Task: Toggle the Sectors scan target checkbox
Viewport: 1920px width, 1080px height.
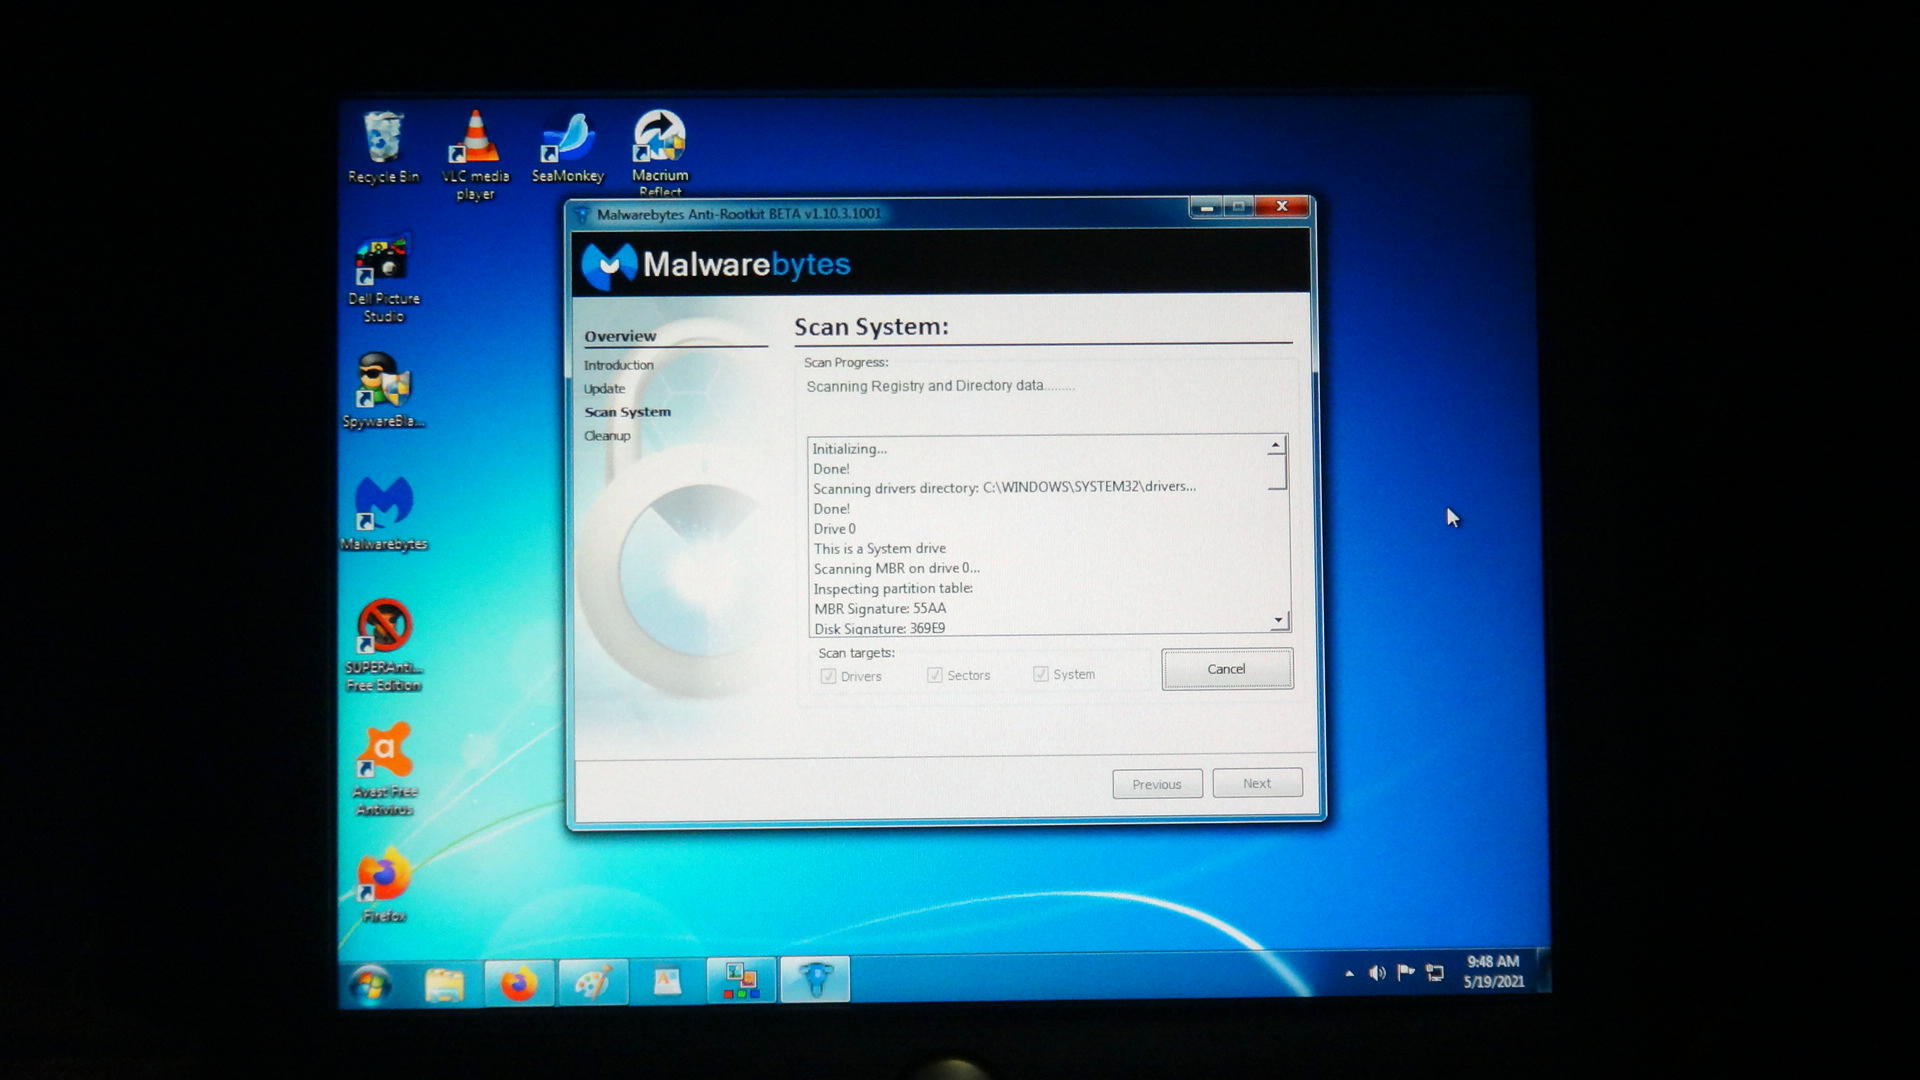Action: (x=935, y=676)
